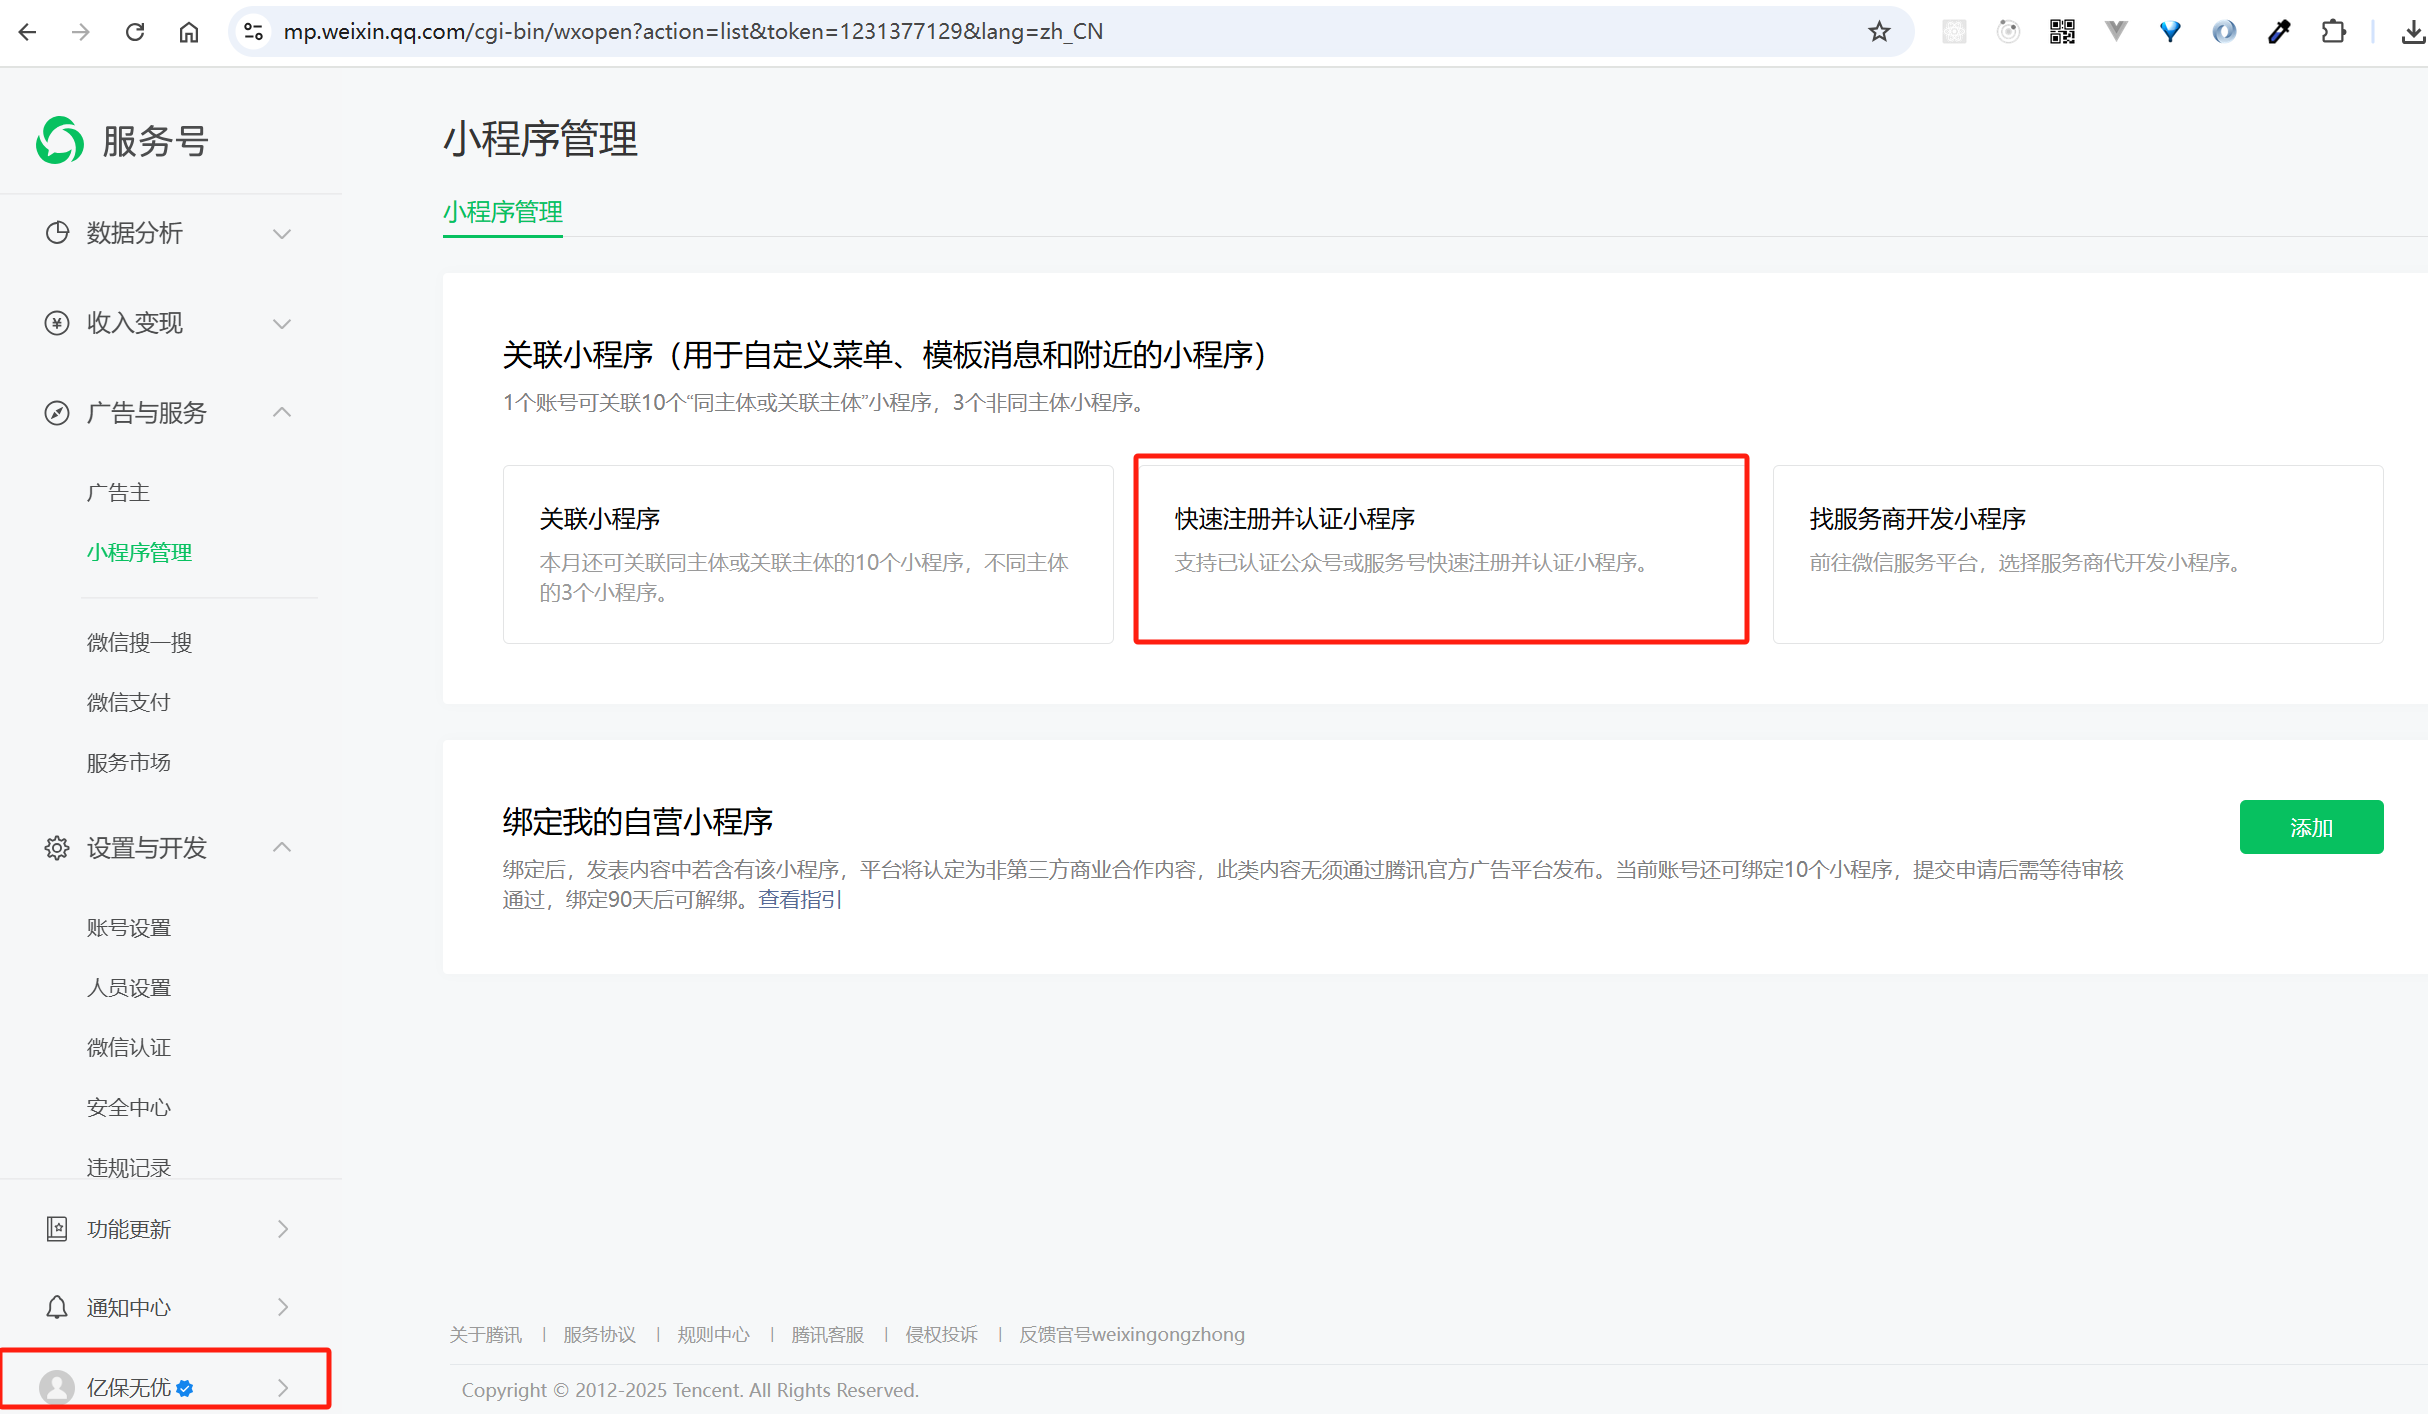Bookmark page with the star icon
The width and height of the screenshot is (2428, 1414).
click(1879, 32)
